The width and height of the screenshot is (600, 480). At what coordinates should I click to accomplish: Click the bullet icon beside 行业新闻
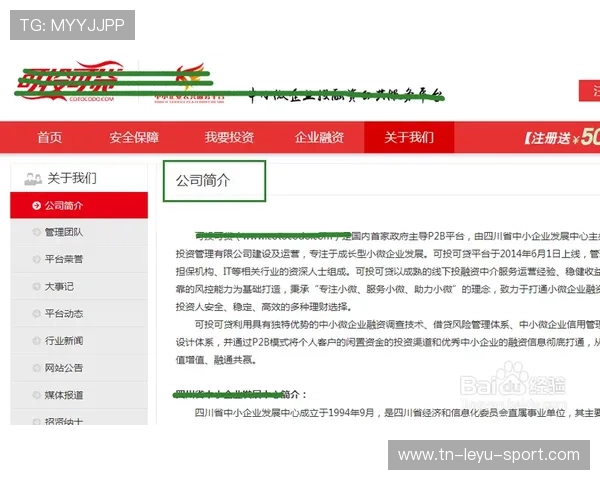click(36, 341)
